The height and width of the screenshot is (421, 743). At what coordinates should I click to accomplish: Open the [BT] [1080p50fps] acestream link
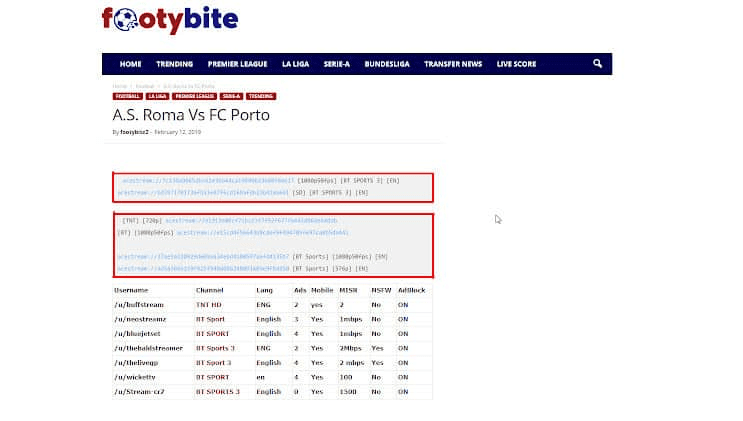pos(263,233)
